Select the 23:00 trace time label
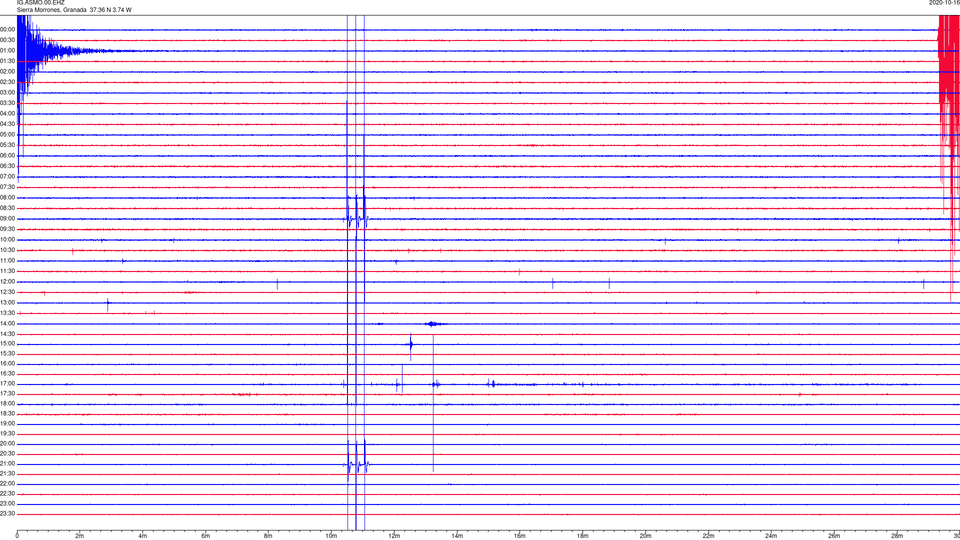960x540 pixels. pos(8,504)
